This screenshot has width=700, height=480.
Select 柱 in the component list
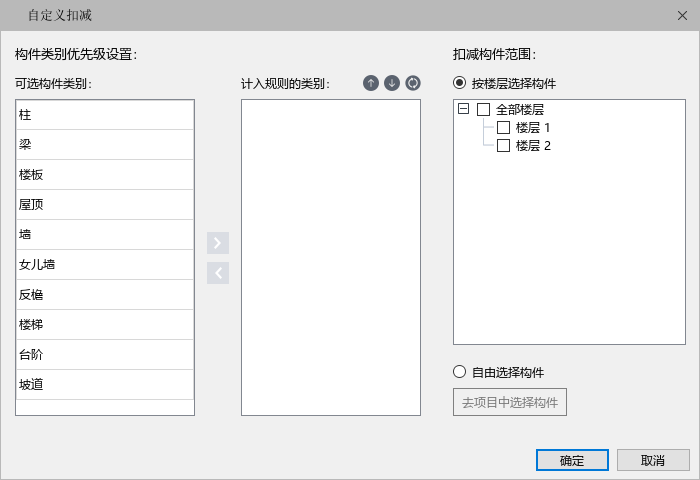click(105, 115)
